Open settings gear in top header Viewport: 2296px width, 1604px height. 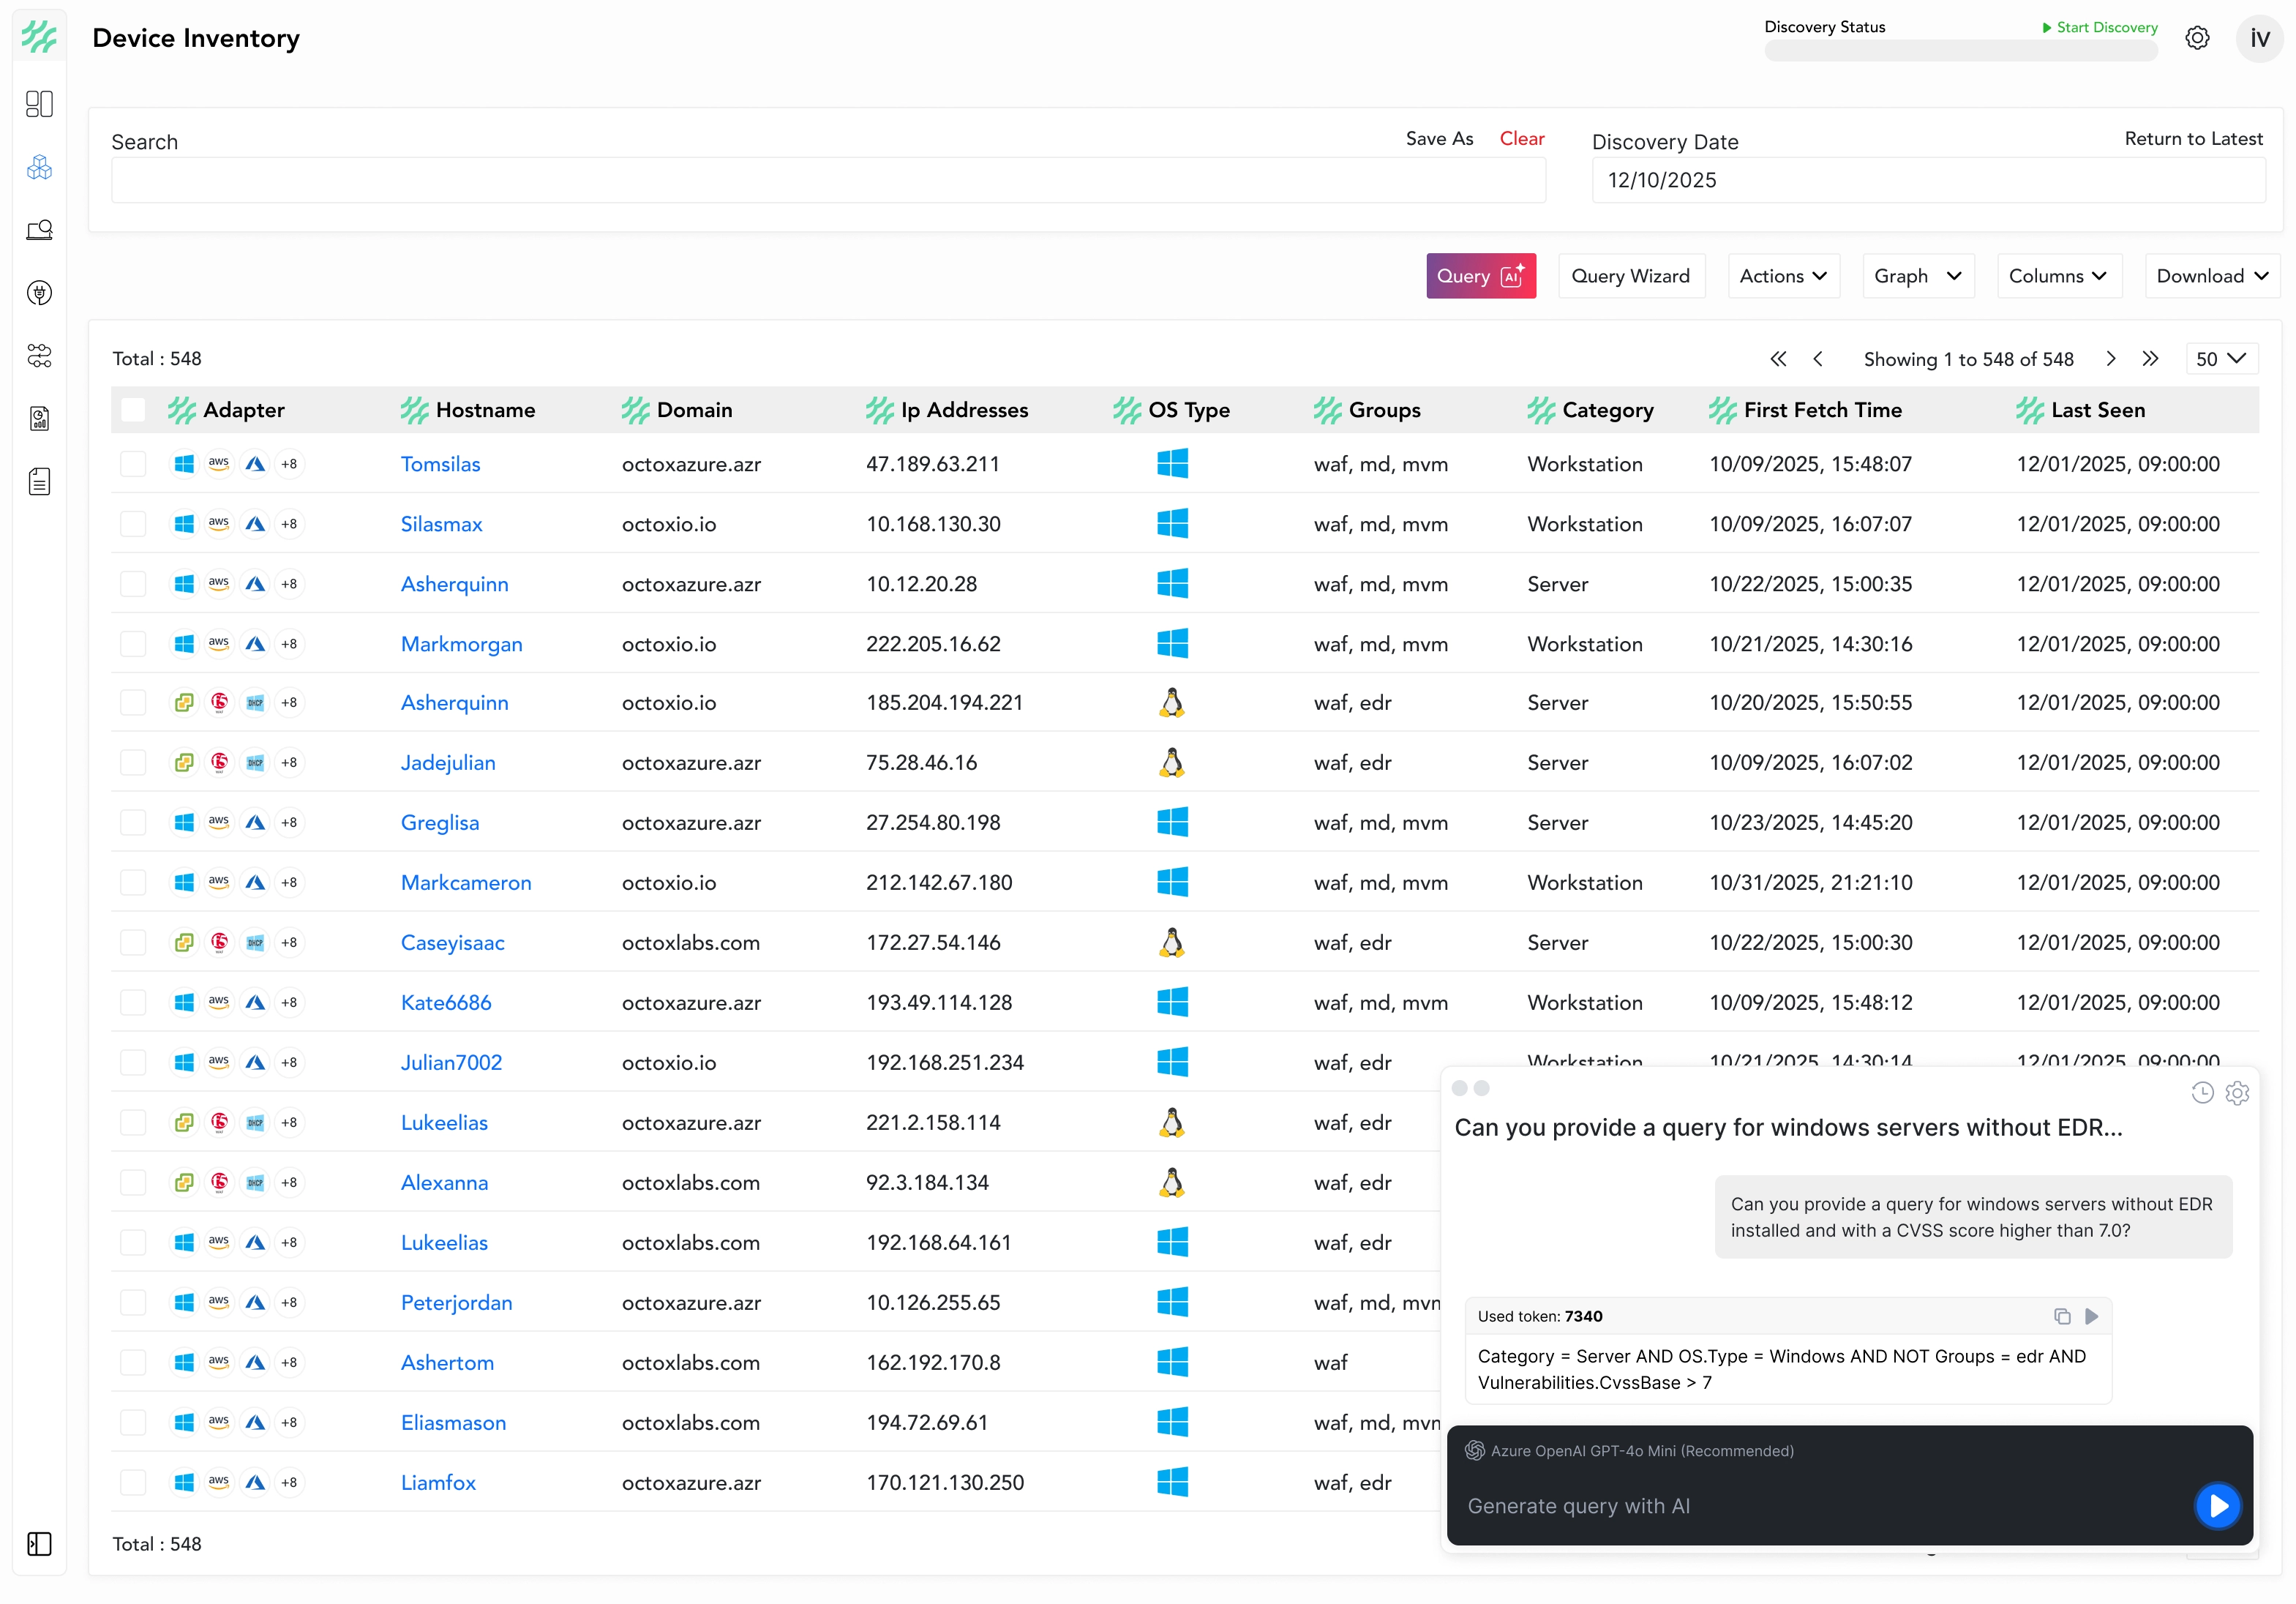click(x=2197, y=38)
